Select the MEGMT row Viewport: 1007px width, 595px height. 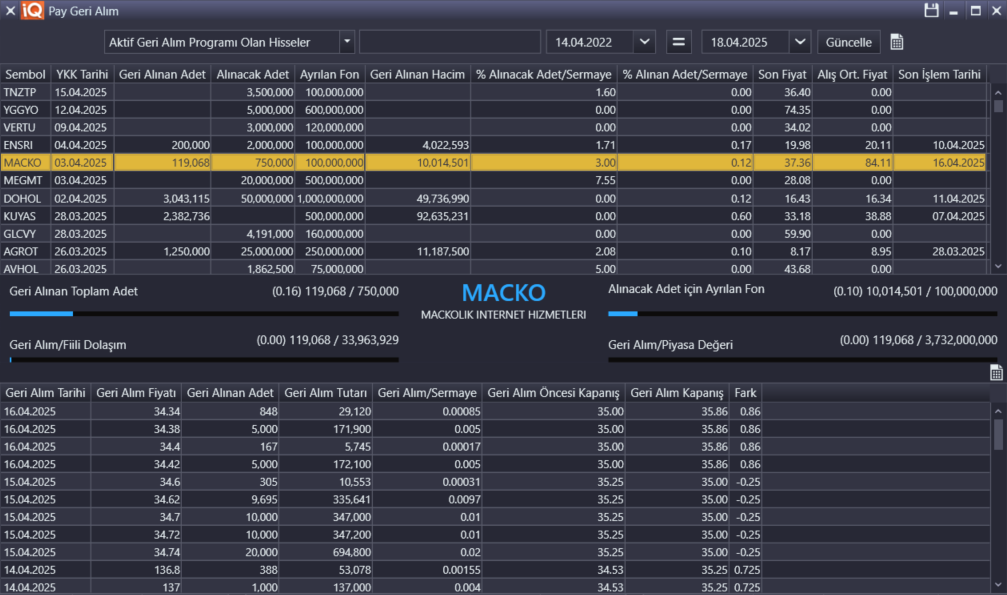point(493,181)
